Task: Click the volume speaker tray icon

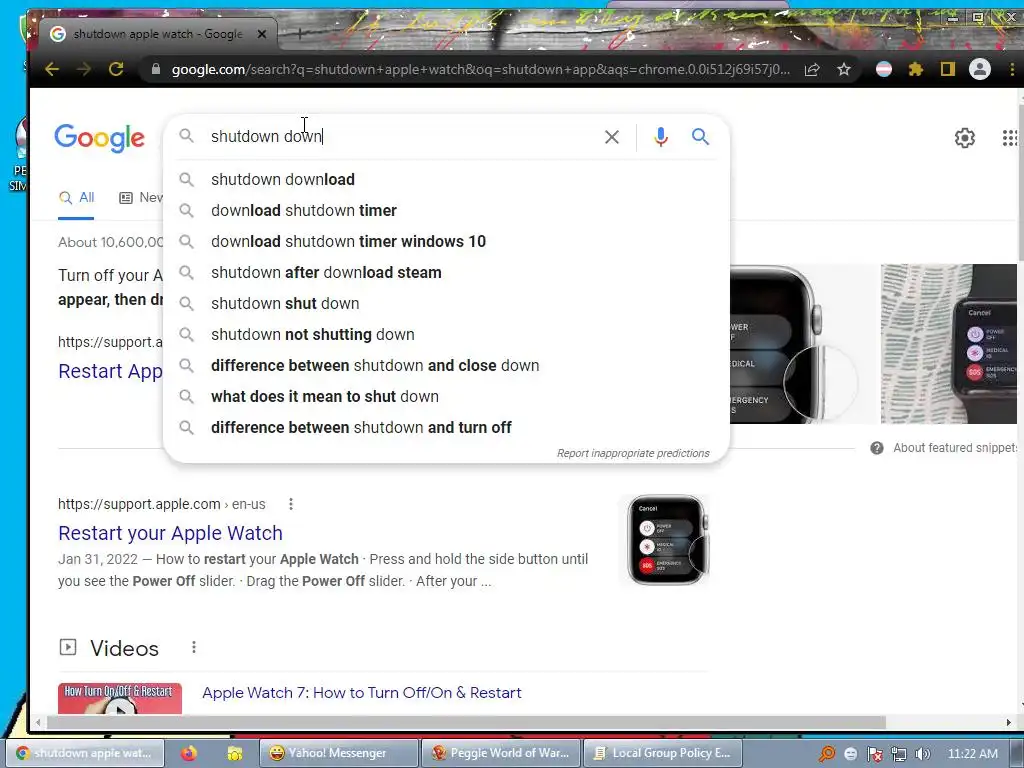Action: pos(923,754)
